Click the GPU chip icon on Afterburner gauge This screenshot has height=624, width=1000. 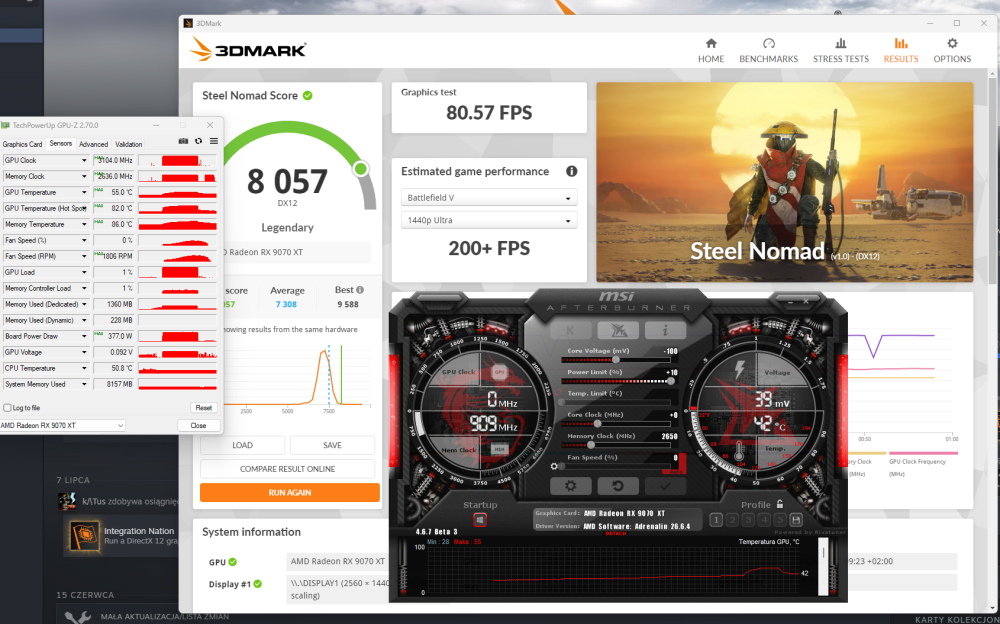[x=499, y=371]
